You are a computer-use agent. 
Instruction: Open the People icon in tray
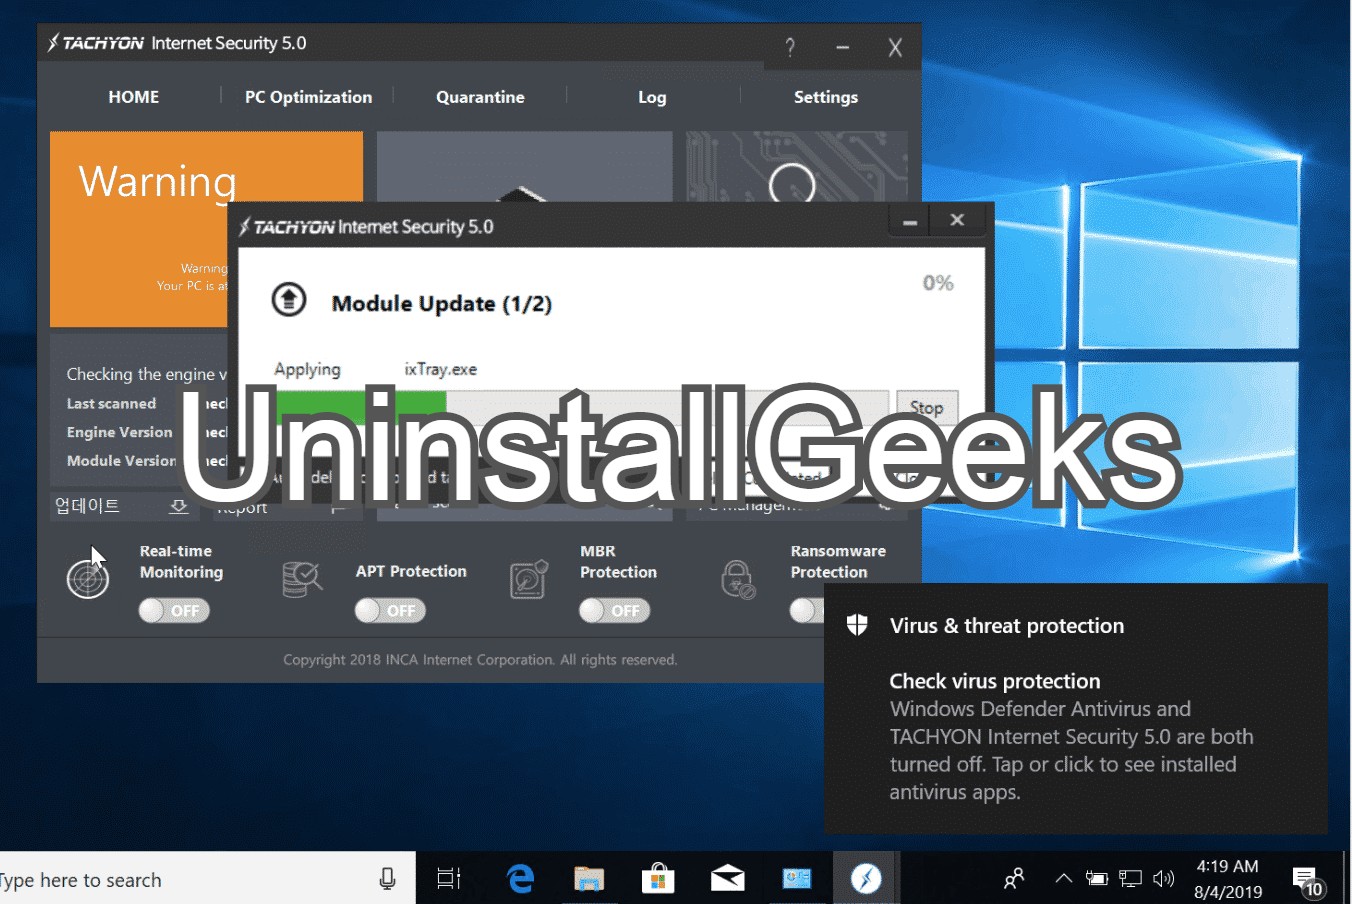(x=1014, y=879)
